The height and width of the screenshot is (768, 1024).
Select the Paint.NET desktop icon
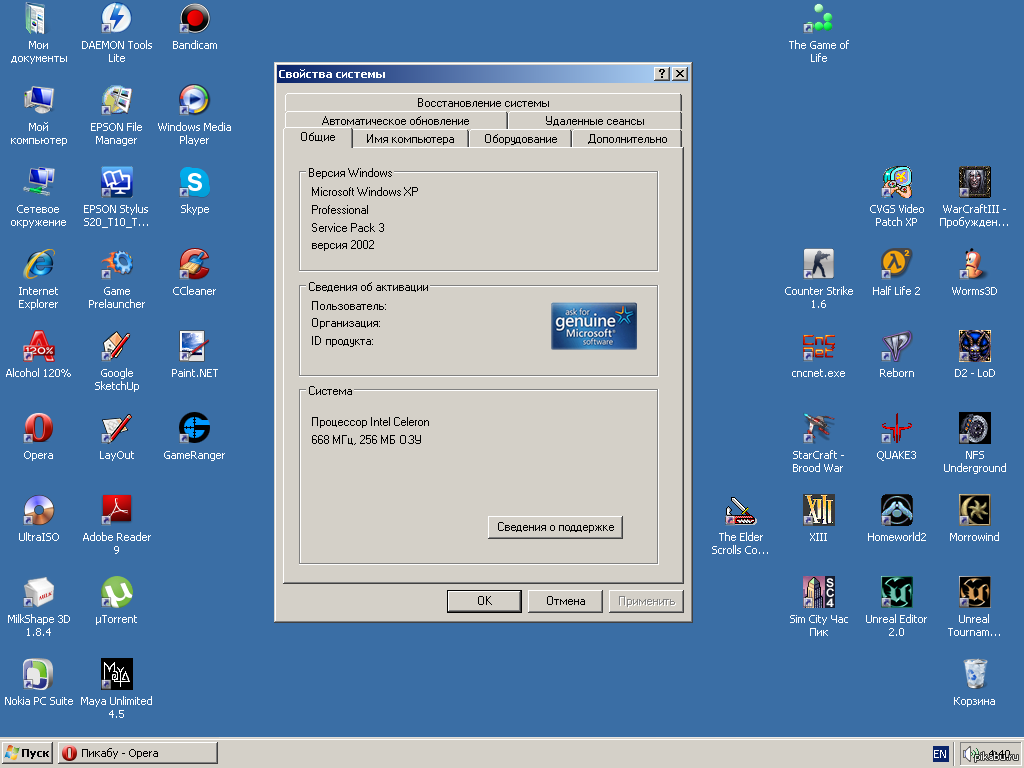coord(194,347)
